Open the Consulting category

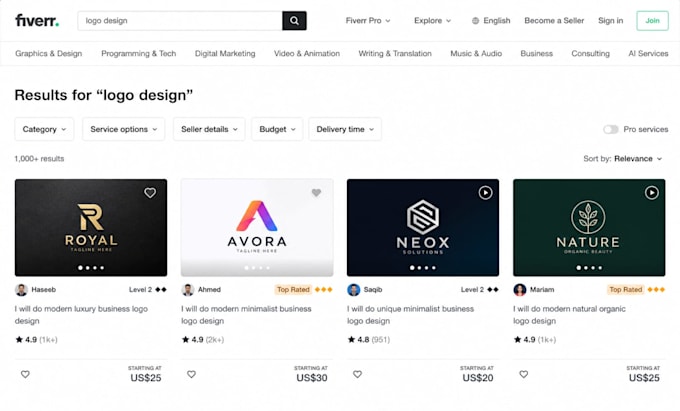(590, 54)
